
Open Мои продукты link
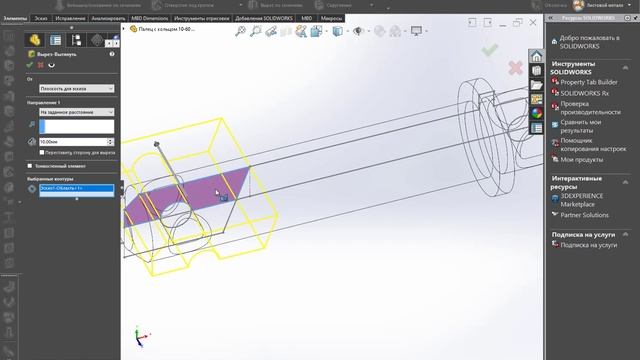[x=581, y=160]
